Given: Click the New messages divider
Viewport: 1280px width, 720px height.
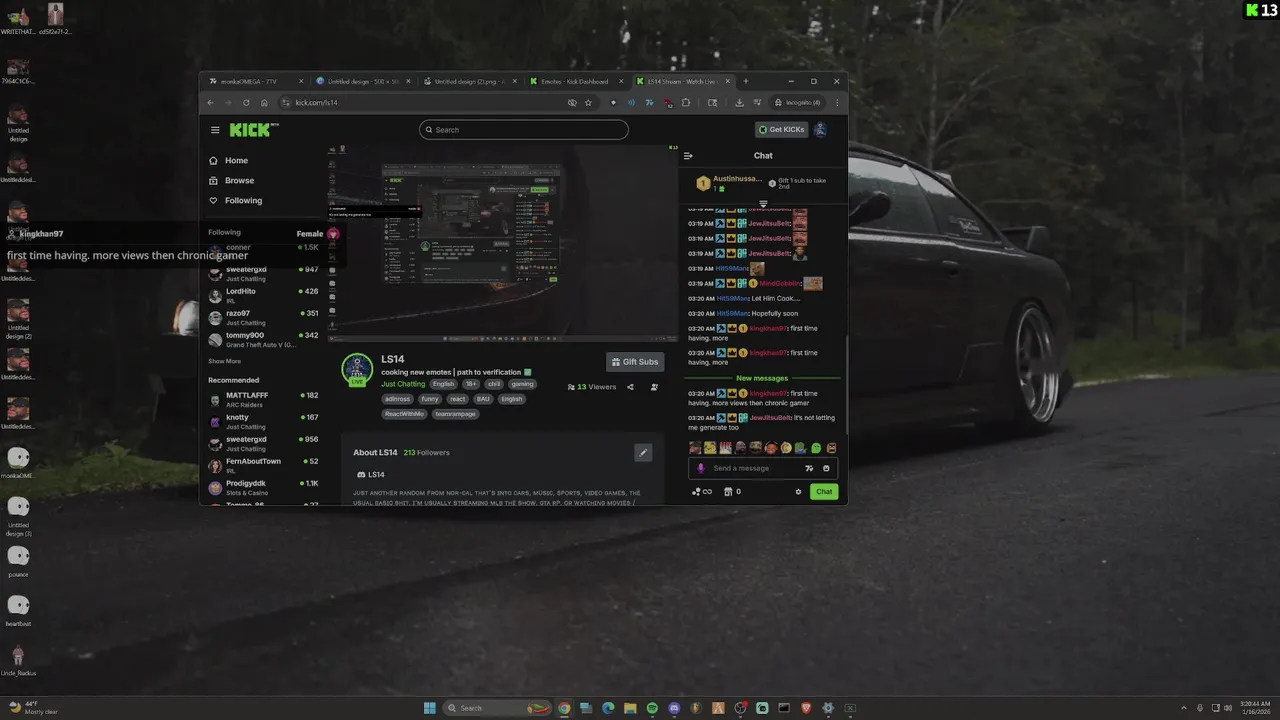Looking at the screenshot, I should coord(762,378).
